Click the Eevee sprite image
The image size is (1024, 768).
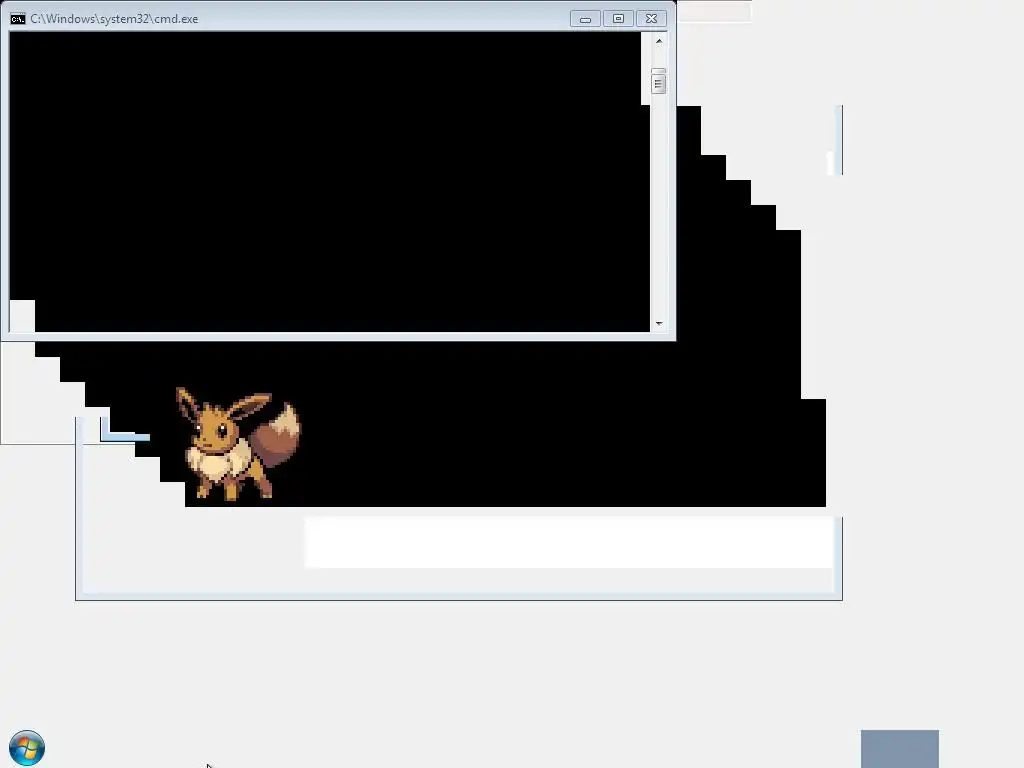(238, 444)
